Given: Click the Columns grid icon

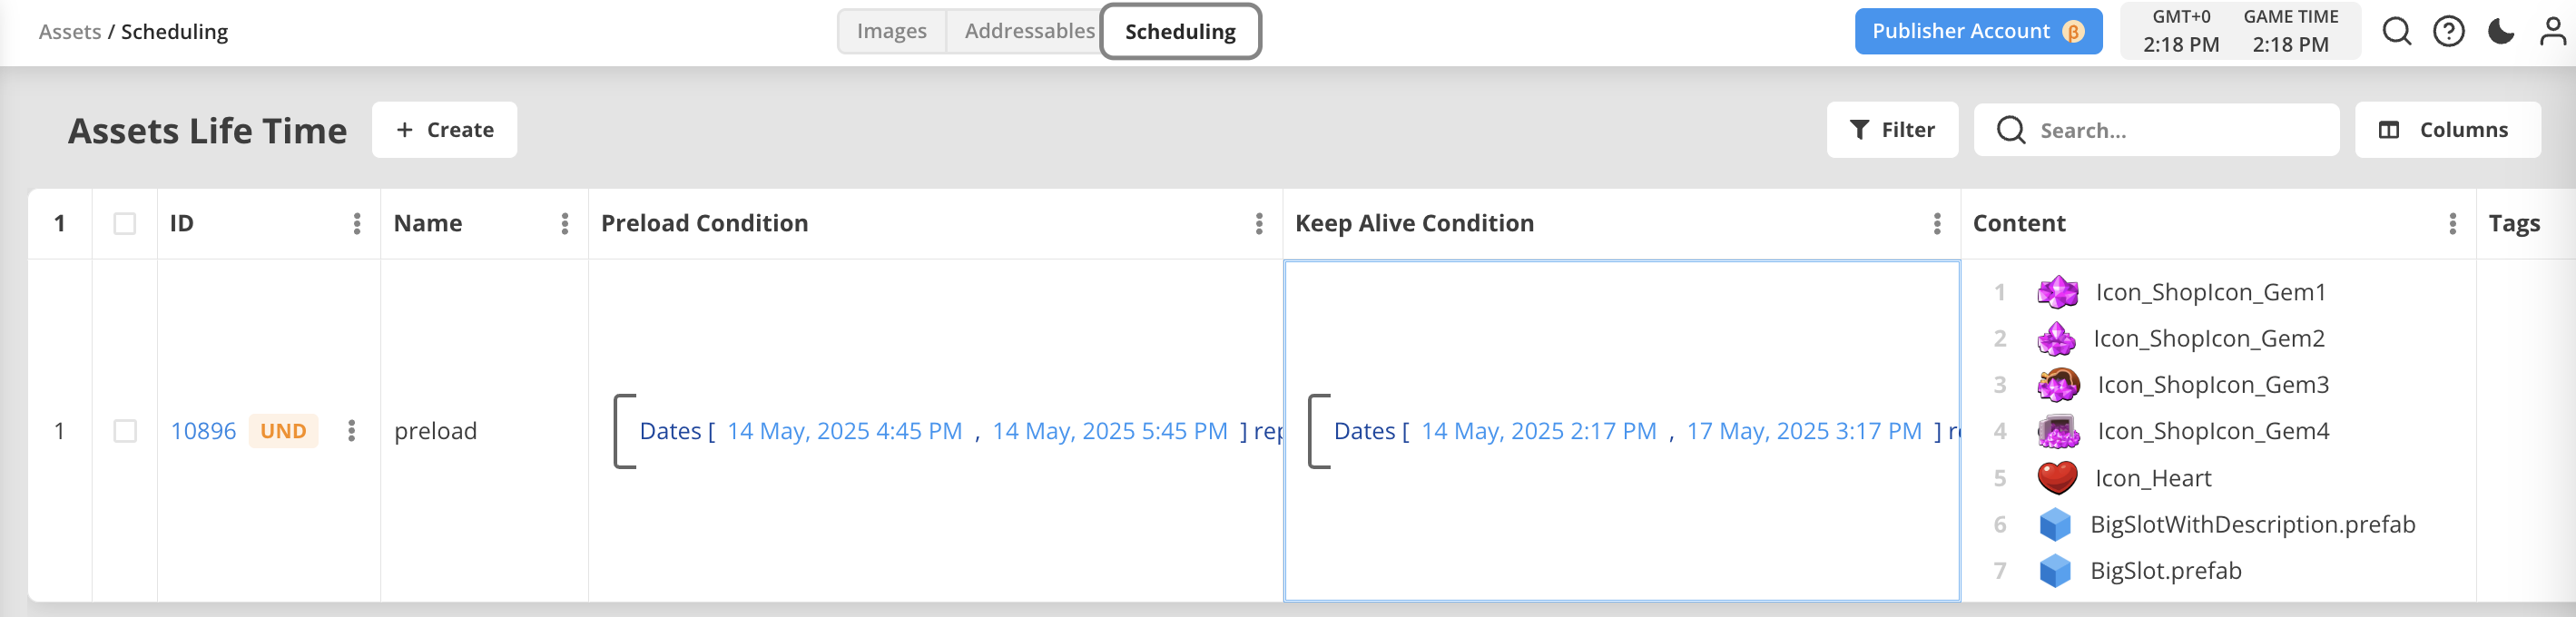Looking at the screenshot, I should 2390,130.
